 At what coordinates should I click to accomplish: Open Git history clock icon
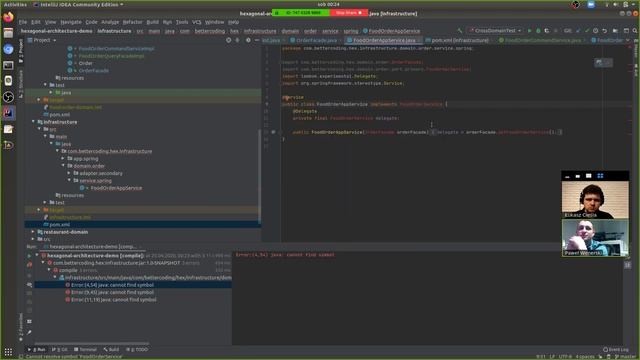596,31
